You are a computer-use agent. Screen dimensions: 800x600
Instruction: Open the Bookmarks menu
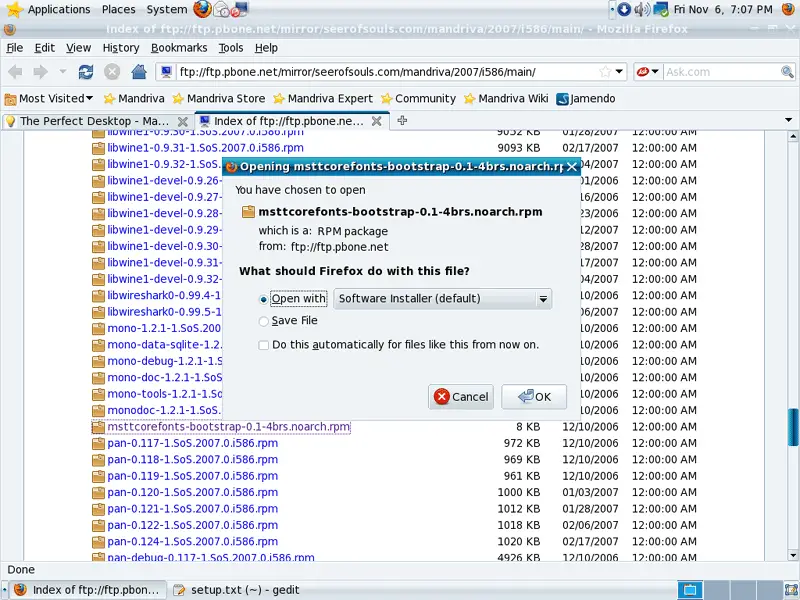pyautogui.click(x=179, y=48)
